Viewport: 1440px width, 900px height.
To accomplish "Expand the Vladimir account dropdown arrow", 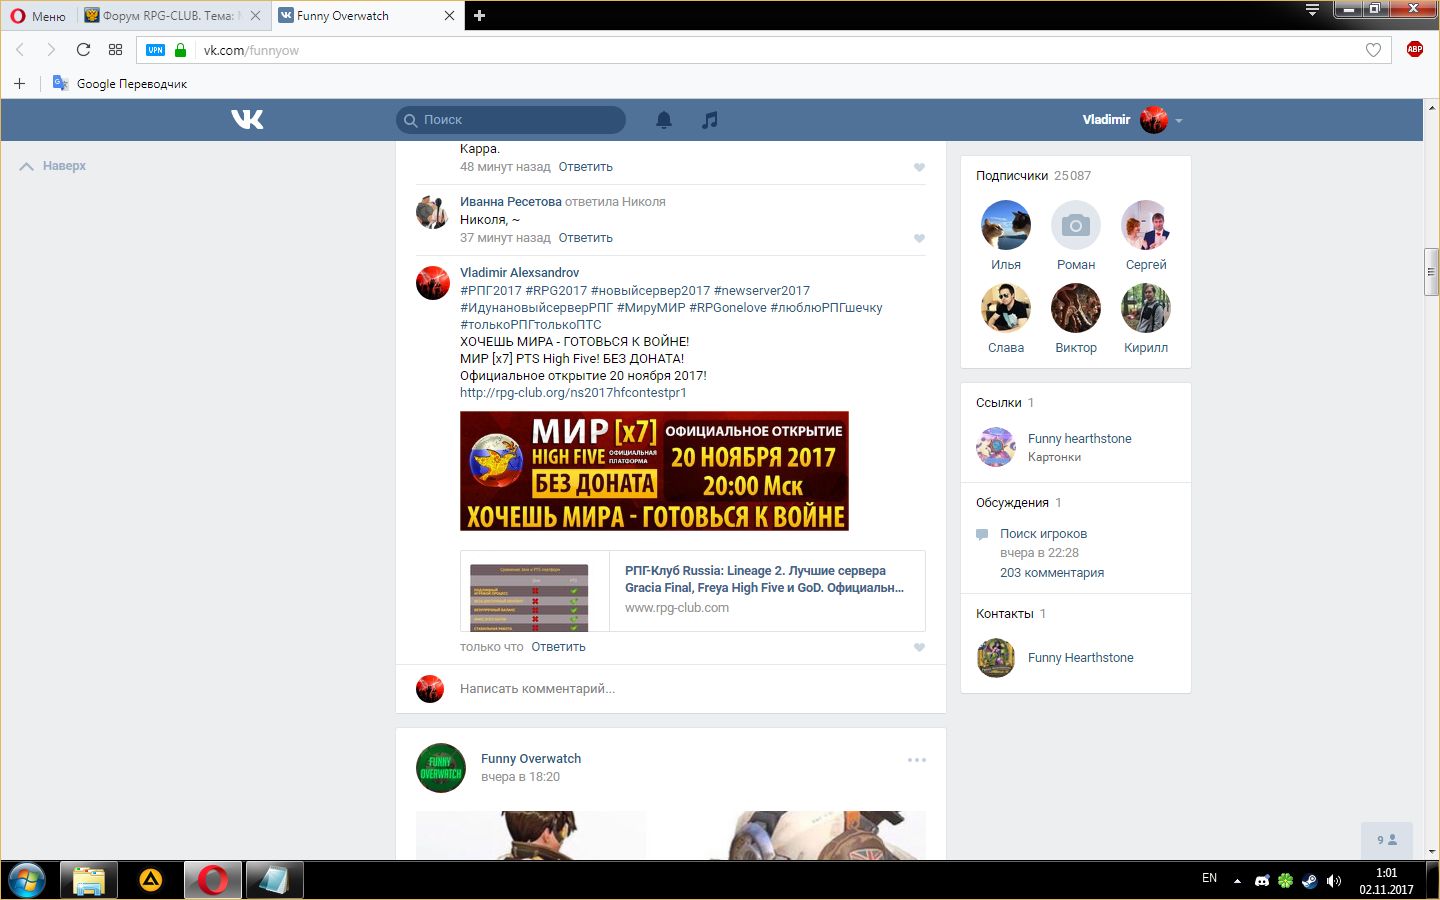I will [1179, 121].
